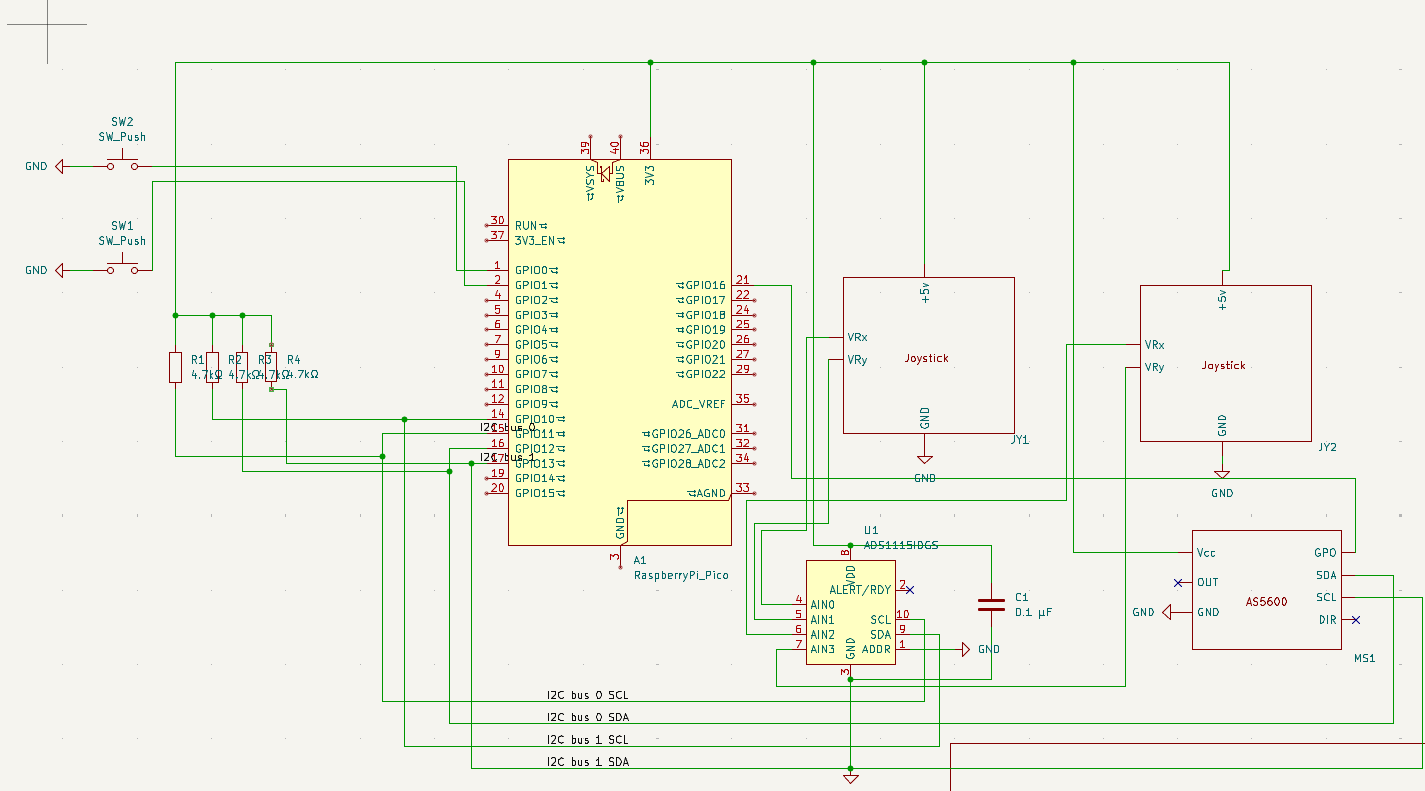The height and width of the screenshot is (791, 1425).
Task: Select the AS5600 sensor name text
Action: (x=1266, y=602)
